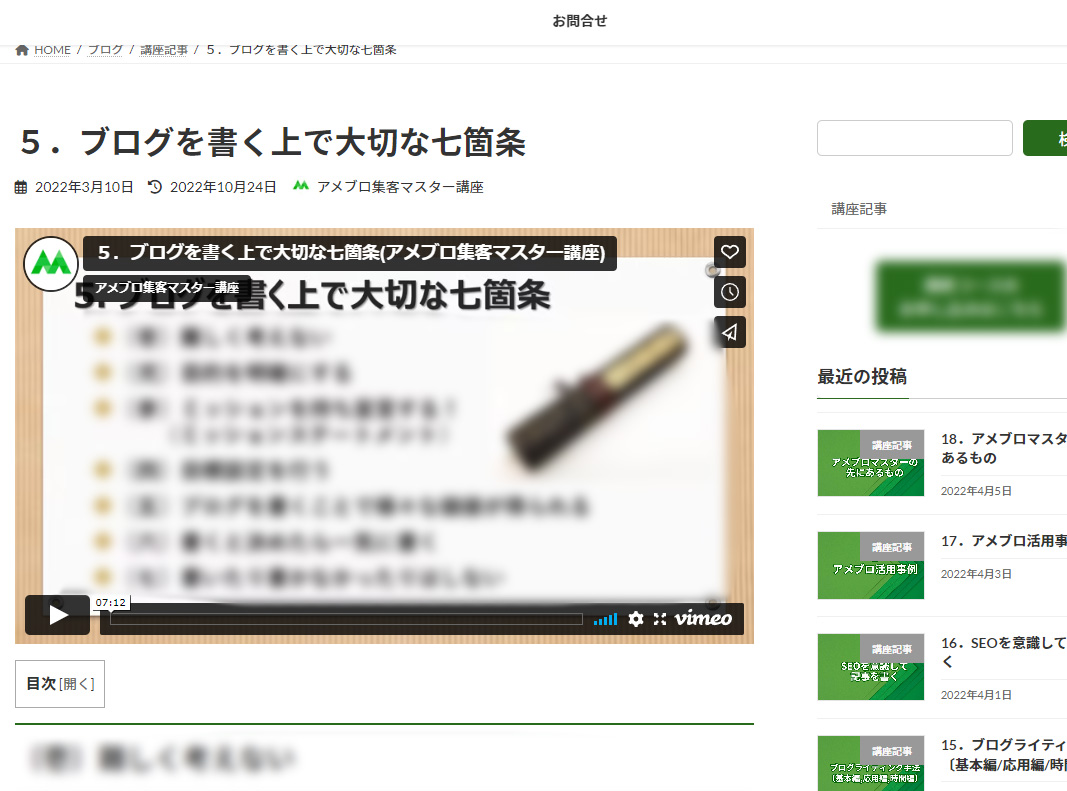Open thumbnail ブログライティング手法

(871, 763)
